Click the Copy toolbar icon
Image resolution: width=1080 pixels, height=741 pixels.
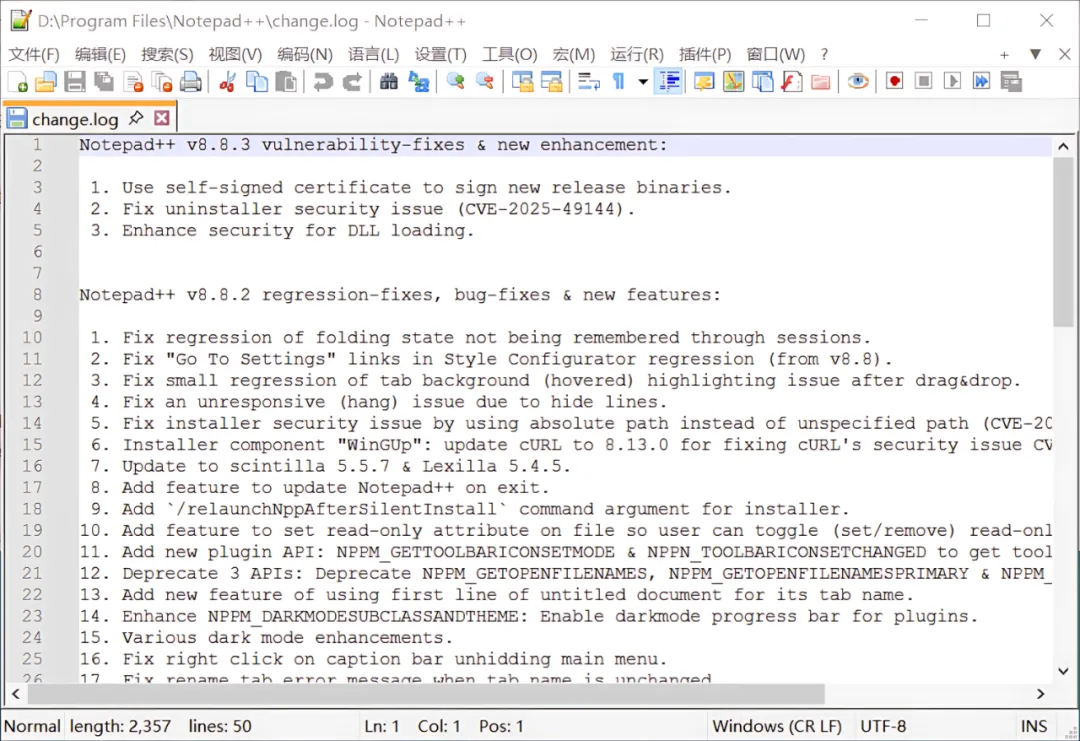[x=257, y=82]
